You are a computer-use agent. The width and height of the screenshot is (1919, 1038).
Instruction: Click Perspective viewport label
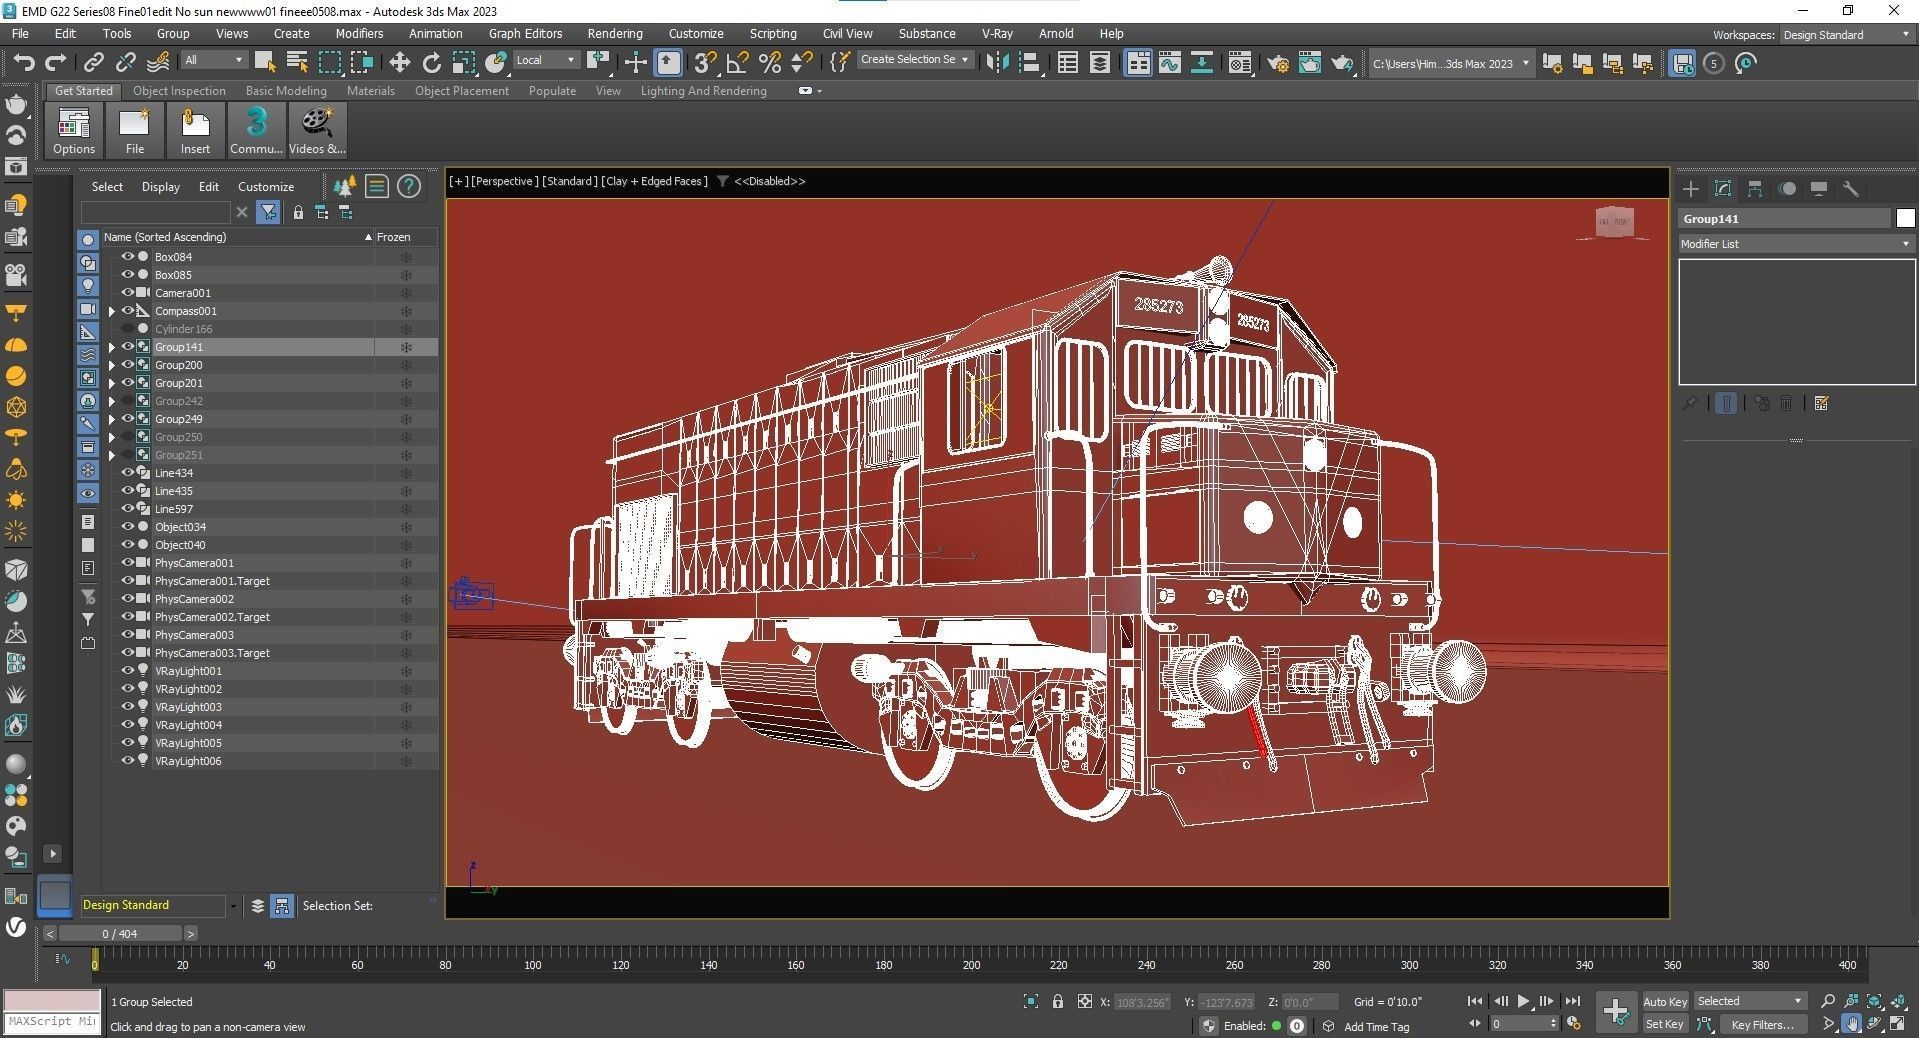coord(504,181)
